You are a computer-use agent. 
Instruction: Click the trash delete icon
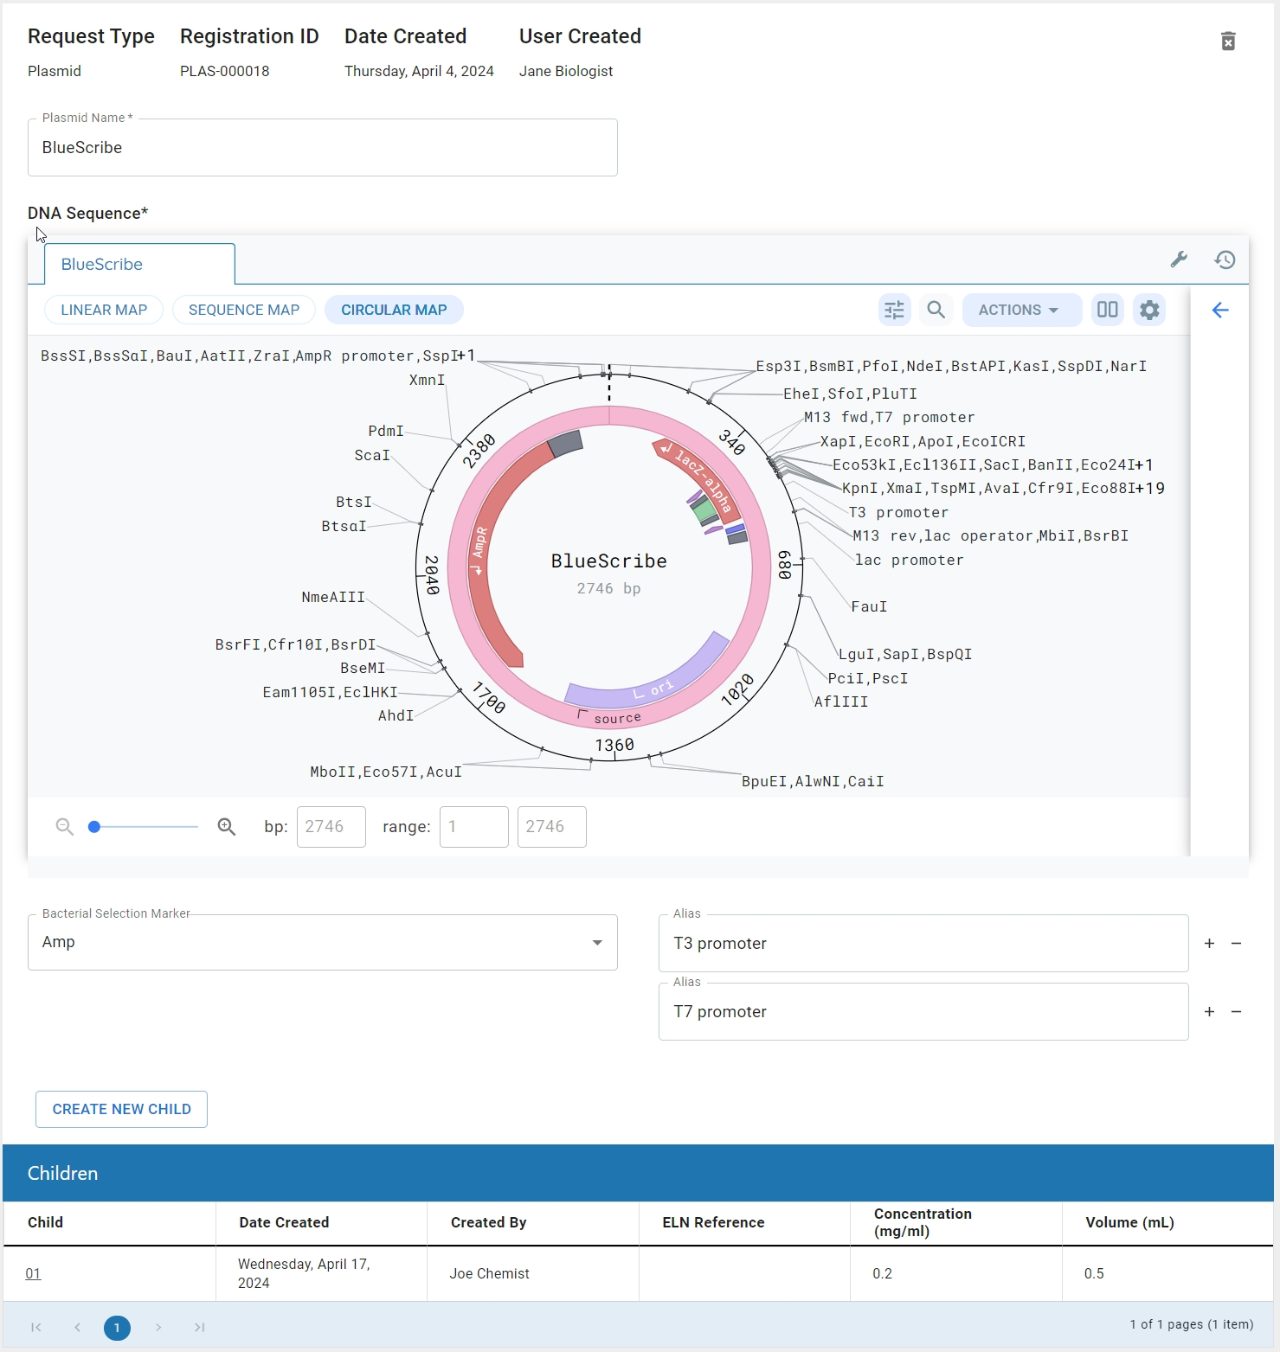click(1228, 41)
